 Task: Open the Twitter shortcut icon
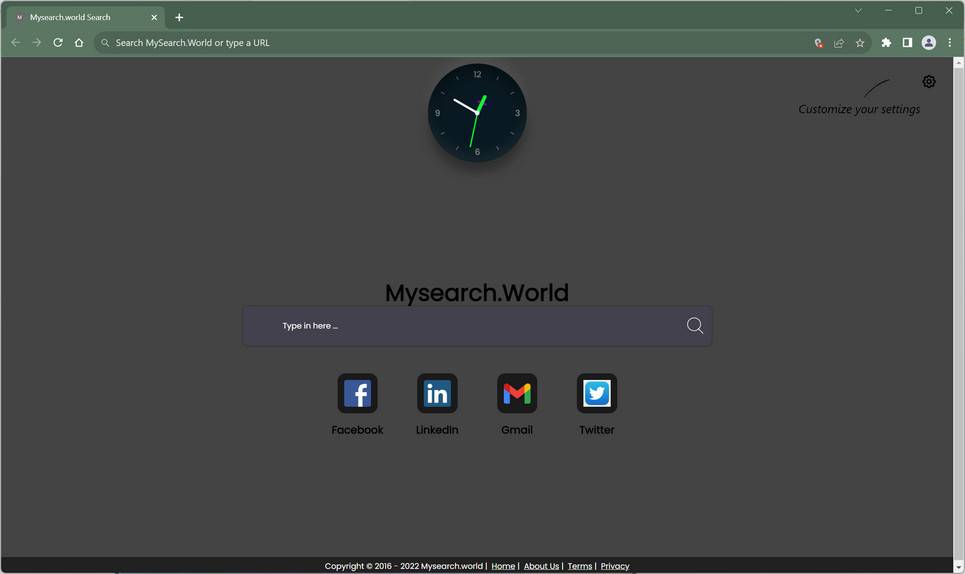coord(596,393)
